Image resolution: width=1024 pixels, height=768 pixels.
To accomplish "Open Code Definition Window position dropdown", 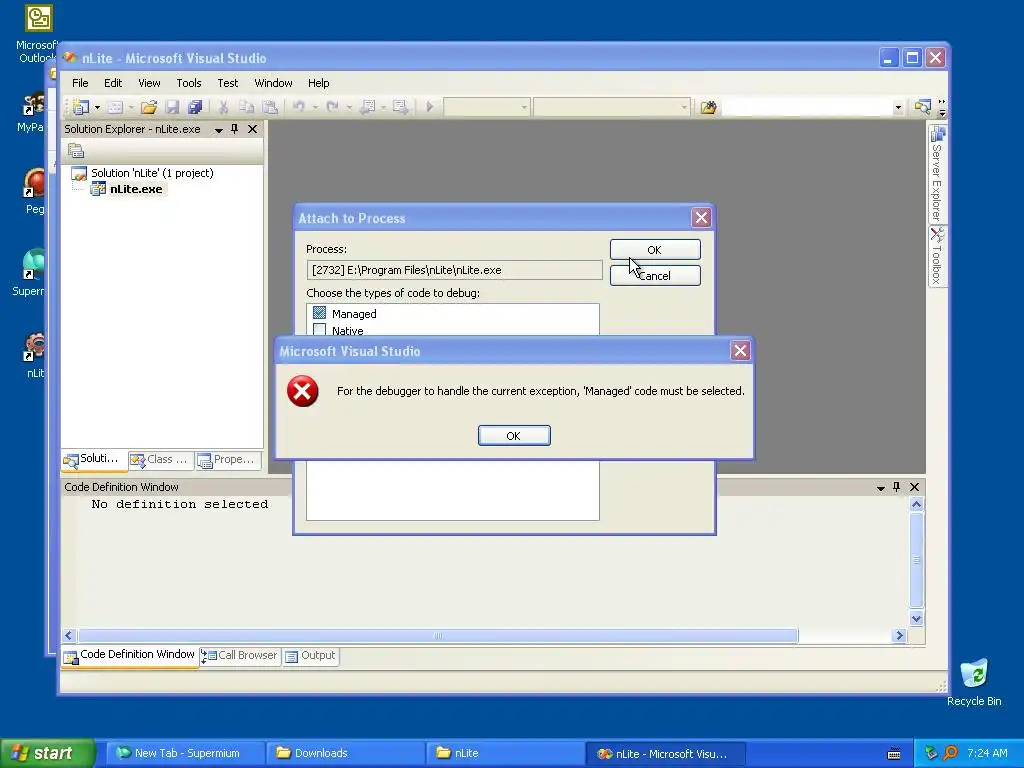I will coord(880,488).
